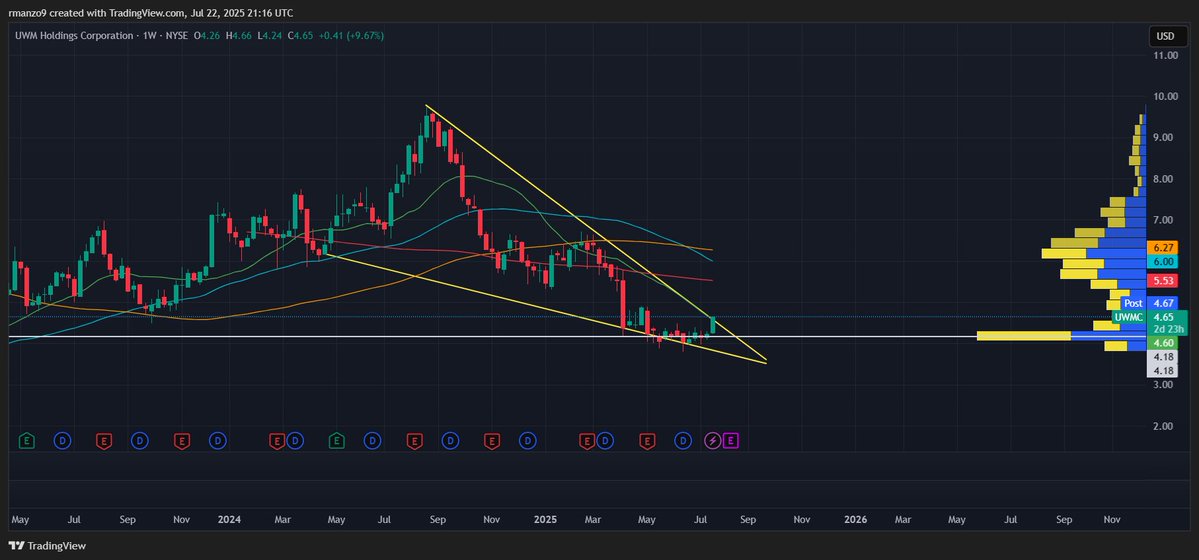Click the 7.00 price scale label
1199x560 pixels.
(x=1165, y=220)
